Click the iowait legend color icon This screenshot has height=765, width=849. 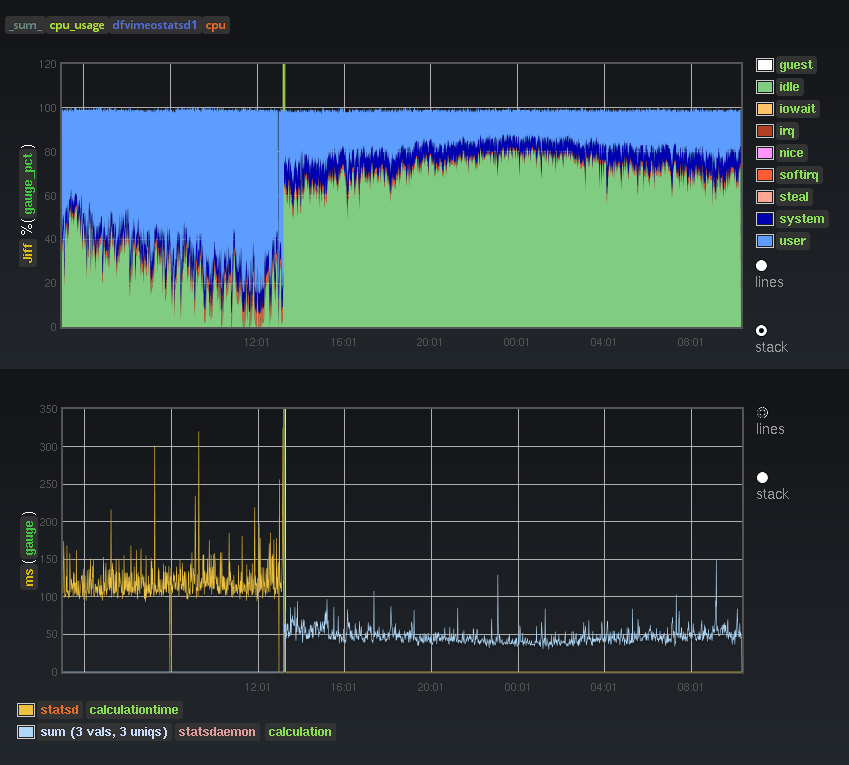[x=762, y=108]
